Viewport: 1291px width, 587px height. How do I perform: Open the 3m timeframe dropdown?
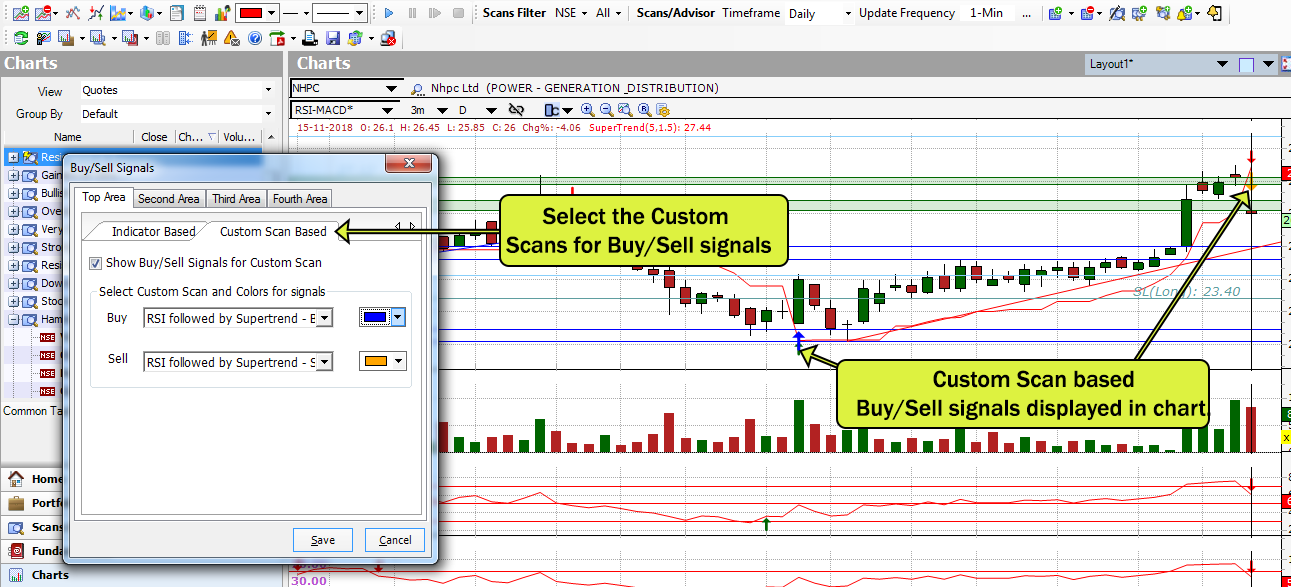(x=443, y=110)
